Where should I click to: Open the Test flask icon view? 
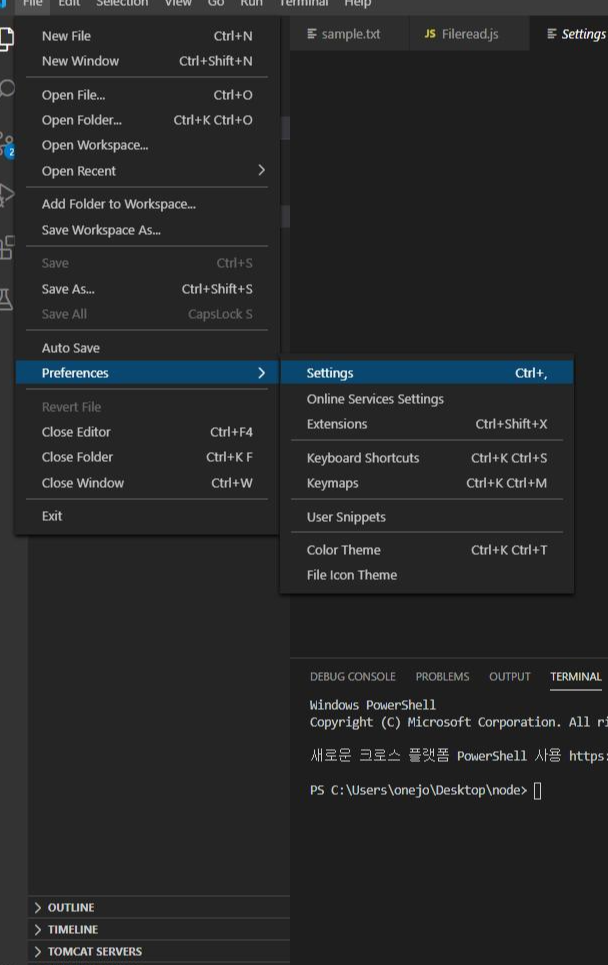coord(6,299)
